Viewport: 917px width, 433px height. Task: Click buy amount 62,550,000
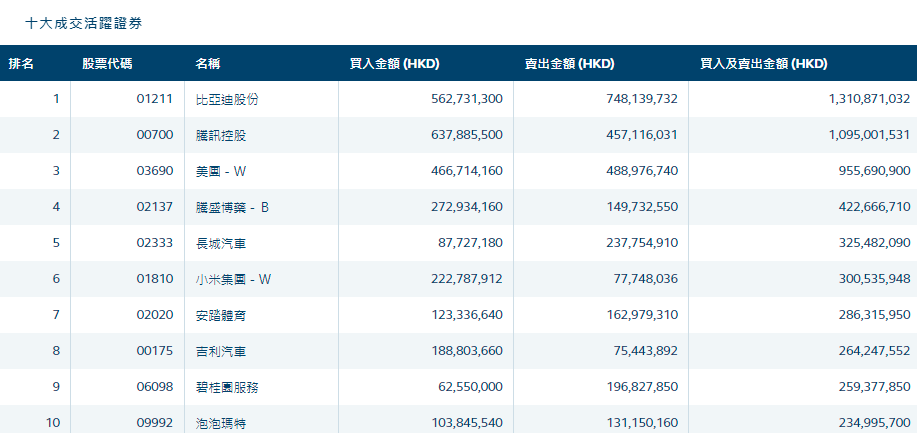470,387
